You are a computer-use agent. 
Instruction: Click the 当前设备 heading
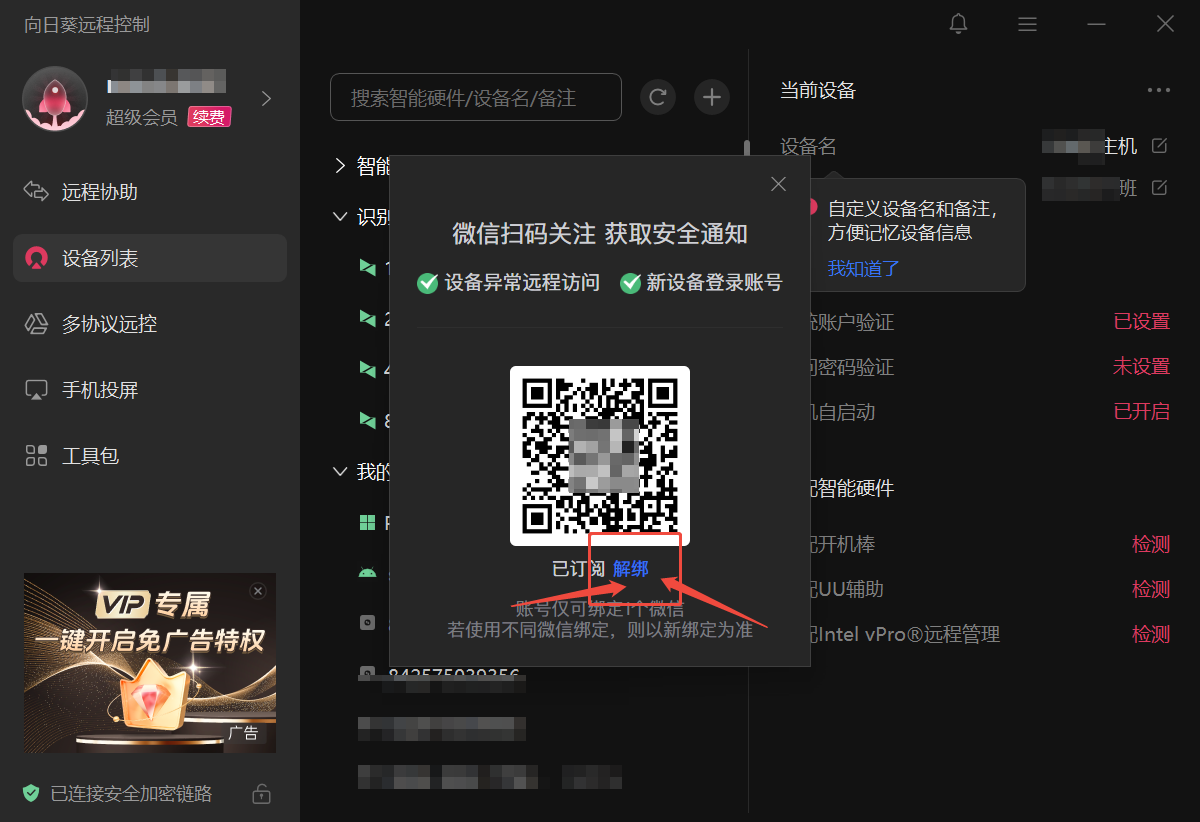[818, 91]
